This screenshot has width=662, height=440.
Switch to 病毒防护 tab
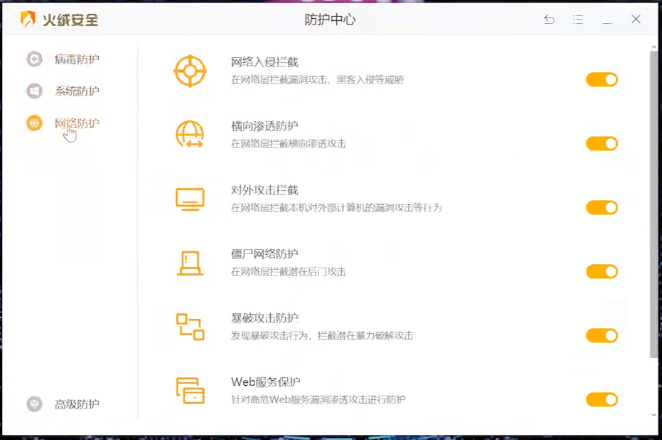[77, 59]
